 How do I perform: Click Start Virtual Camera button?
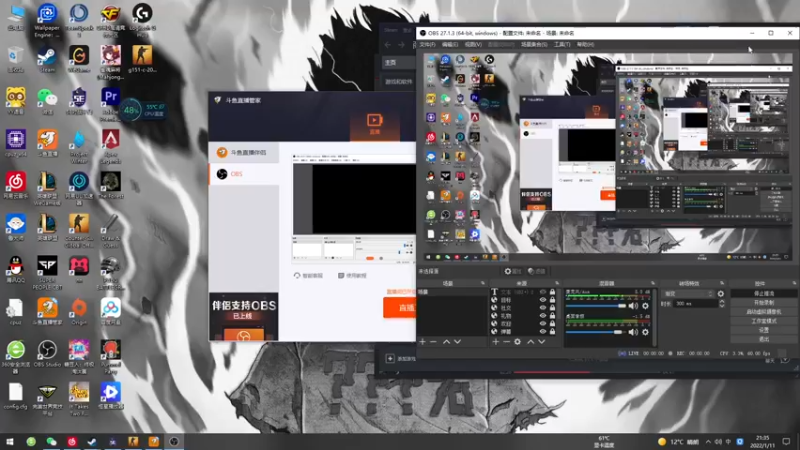(764, 312)
